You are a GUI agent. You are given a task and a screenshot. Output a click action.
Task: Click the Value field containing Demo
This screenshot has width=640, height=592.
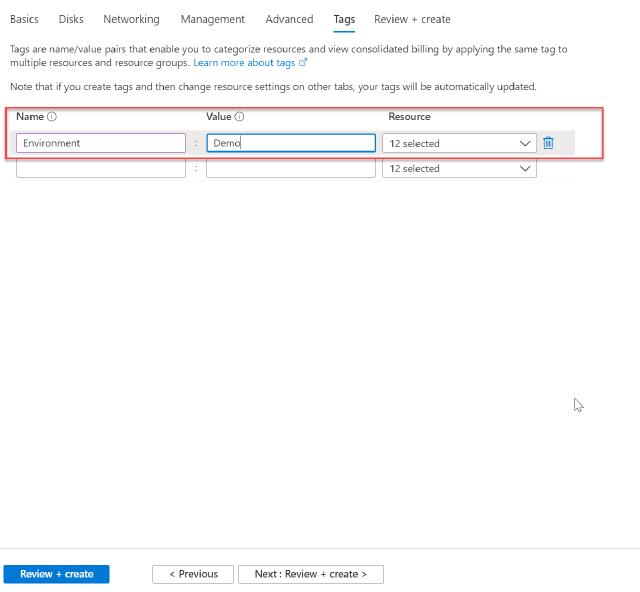click(291, 143)
